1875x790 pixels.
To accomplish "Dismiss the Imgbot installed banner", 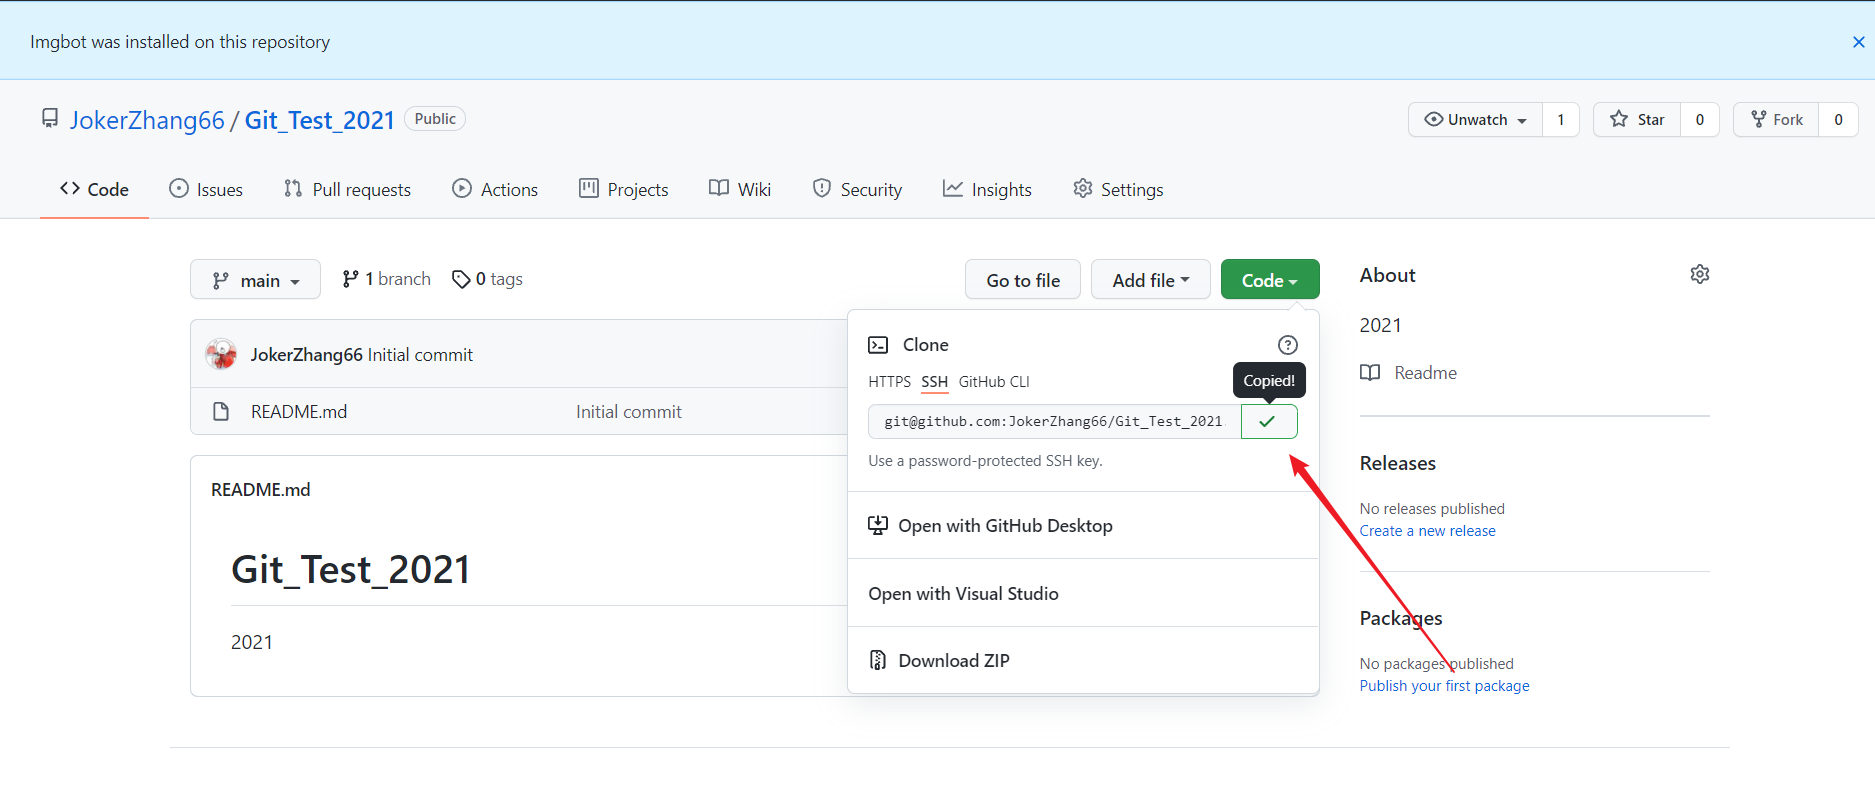I will click(x=1858, y=42).
